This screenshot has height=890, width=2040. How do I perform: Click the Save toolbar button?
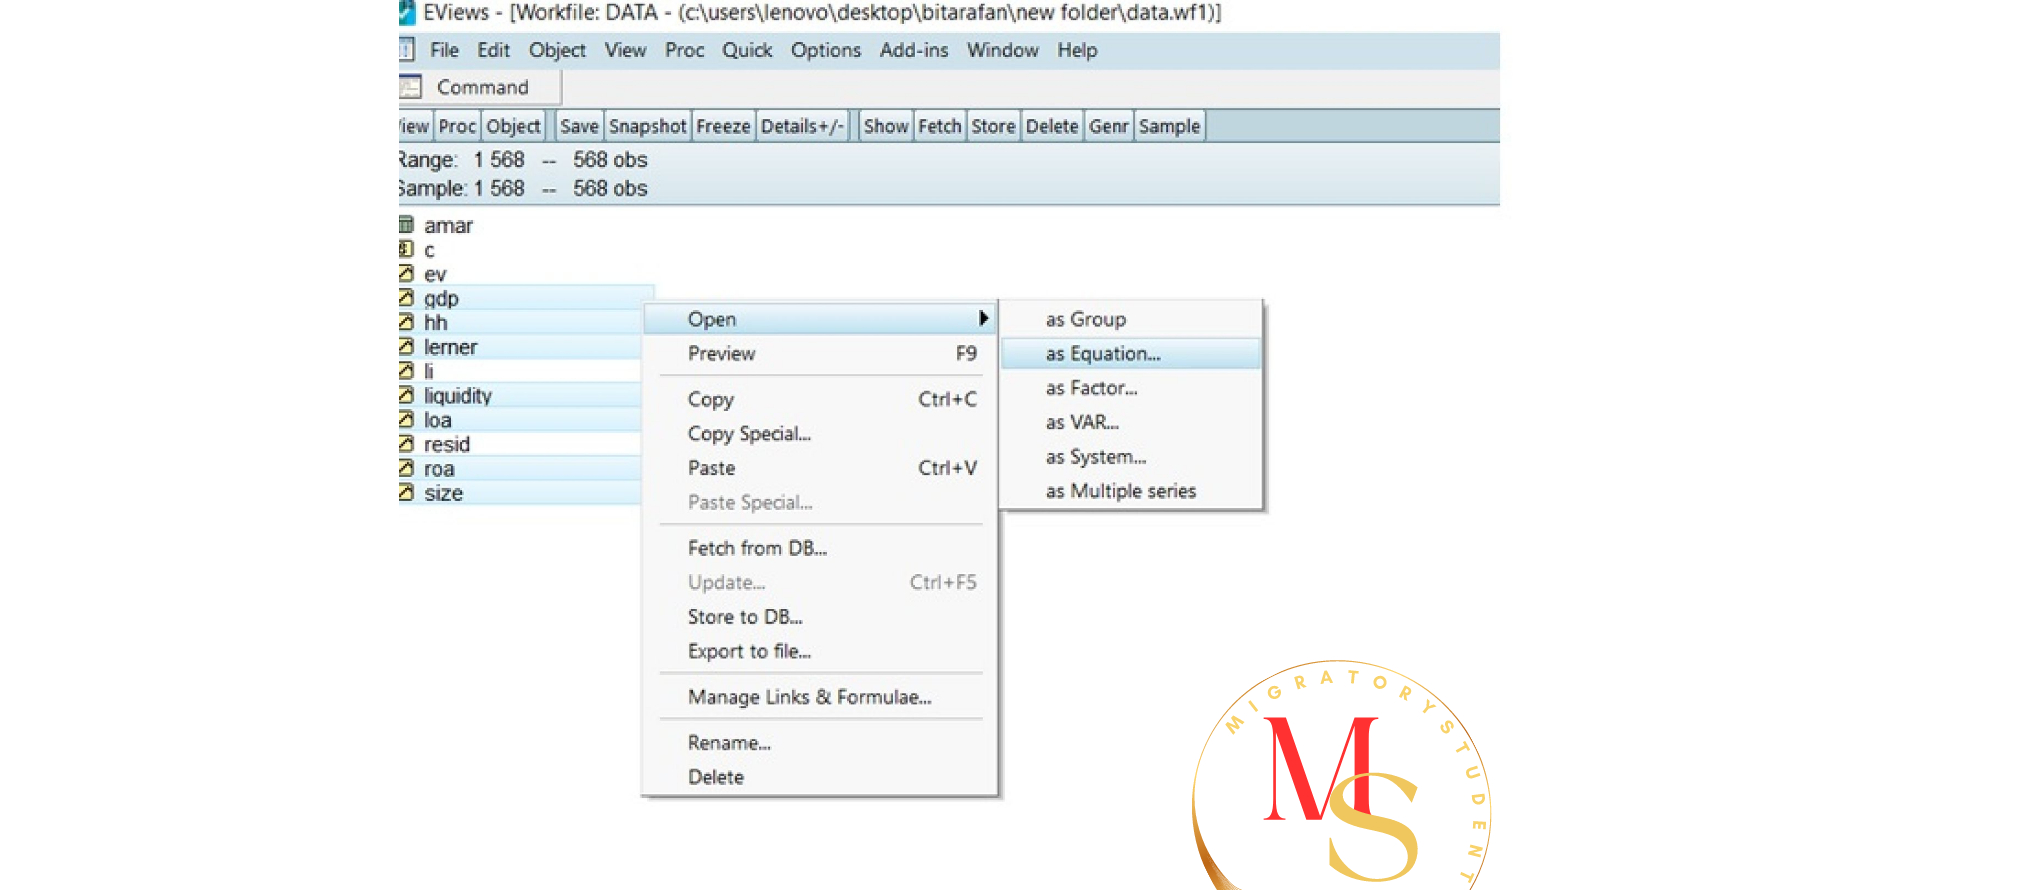[x=579, y=126]
